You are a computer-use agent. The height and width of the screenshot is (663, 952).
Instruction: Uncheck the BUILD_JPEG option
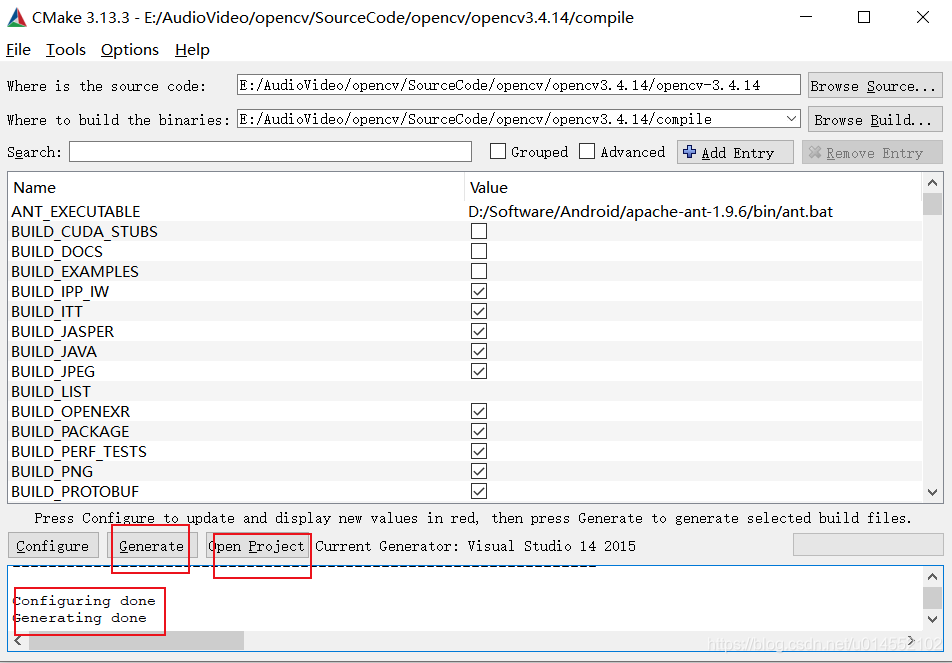479,372
